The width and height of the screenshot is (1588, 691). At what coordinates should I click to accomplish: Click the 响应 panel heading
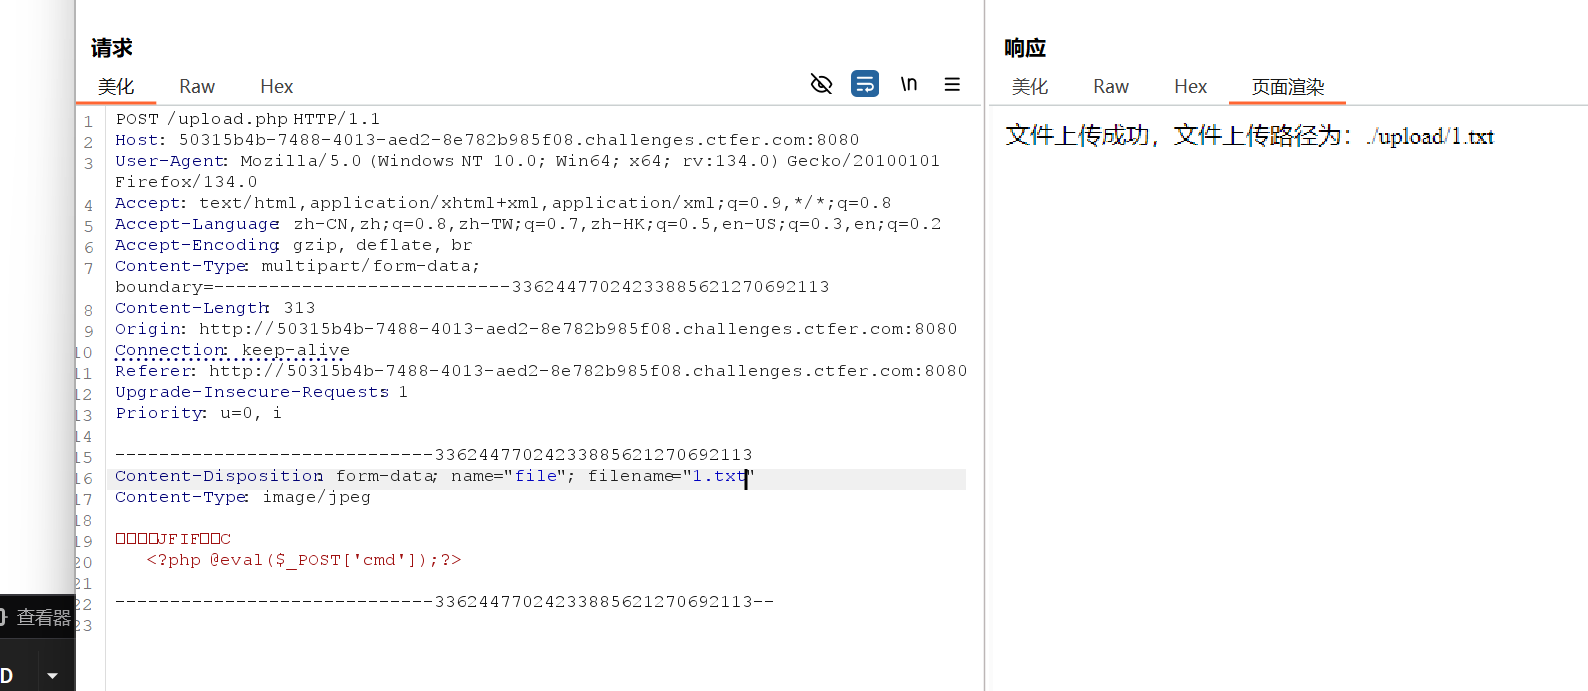point(1025,48)
